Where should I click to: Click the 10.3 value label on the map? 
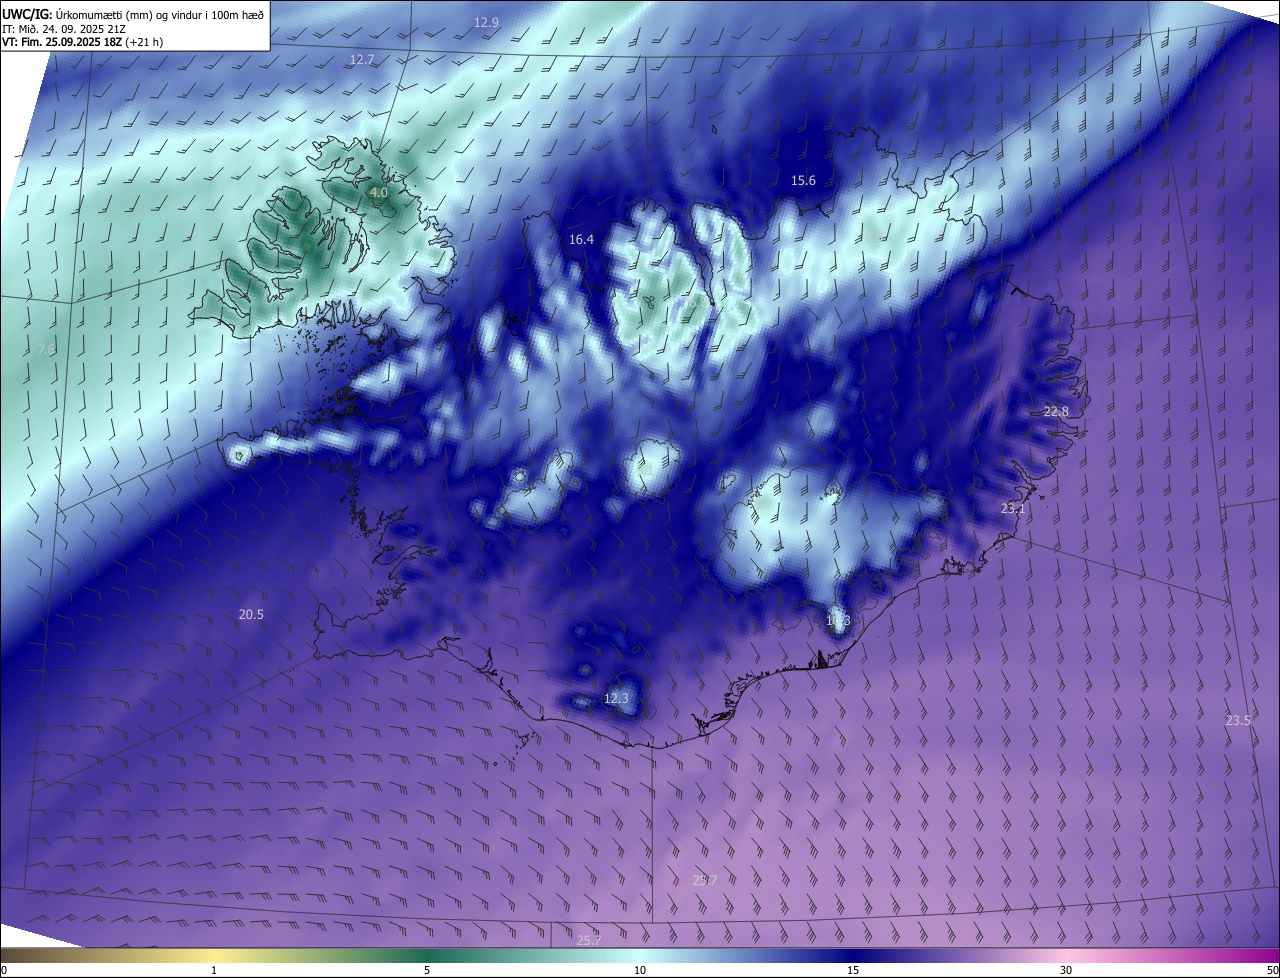[838, 621]
